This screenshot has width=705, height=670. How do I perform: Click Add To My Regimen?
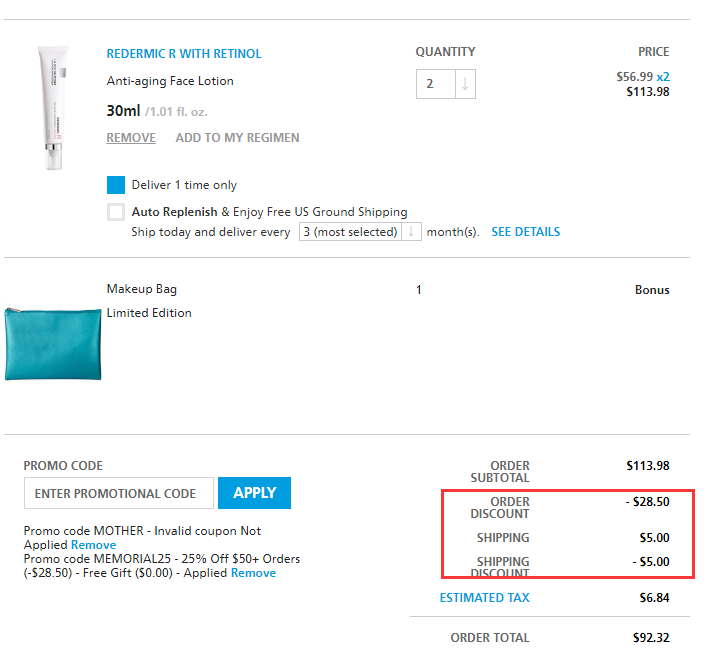[x=237, y=138]
